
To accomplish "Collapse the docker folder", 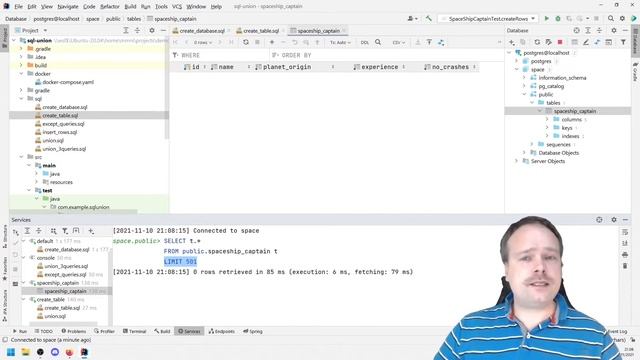I will pos(21,74).
